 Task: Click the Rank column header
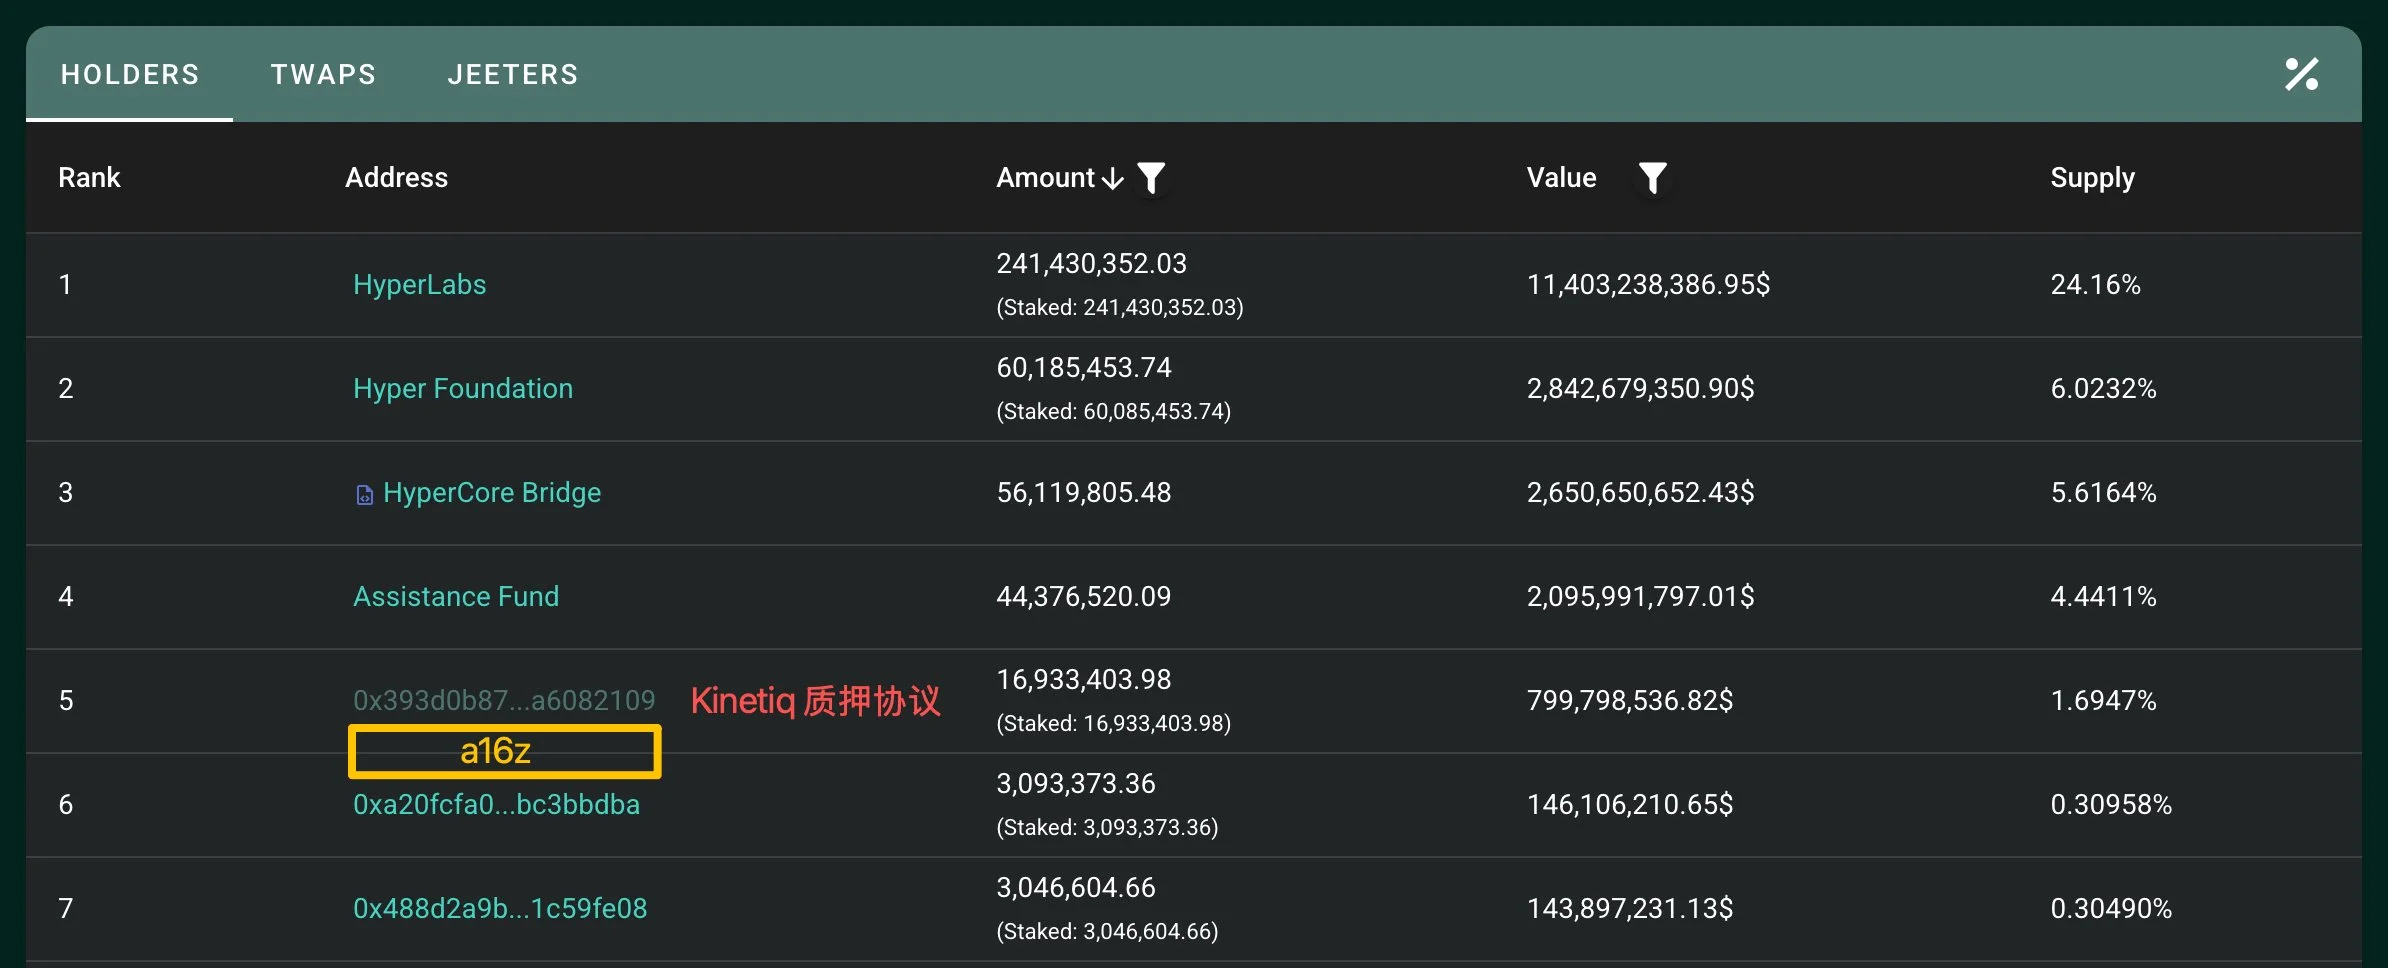point(89,178)
